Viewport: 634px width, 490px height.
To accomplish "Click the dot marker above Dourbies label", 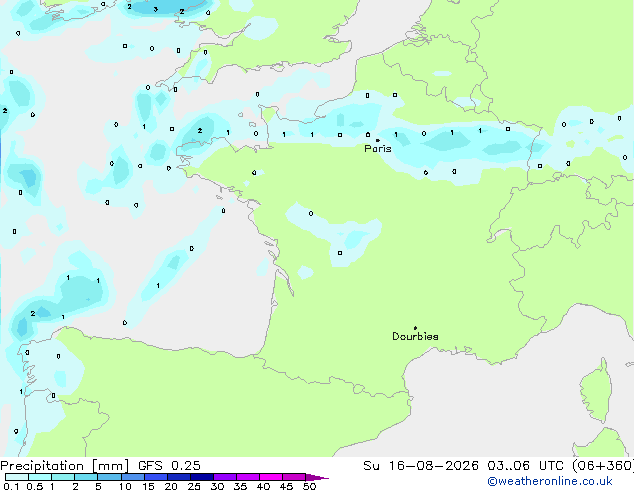I will tap(415, 328).
